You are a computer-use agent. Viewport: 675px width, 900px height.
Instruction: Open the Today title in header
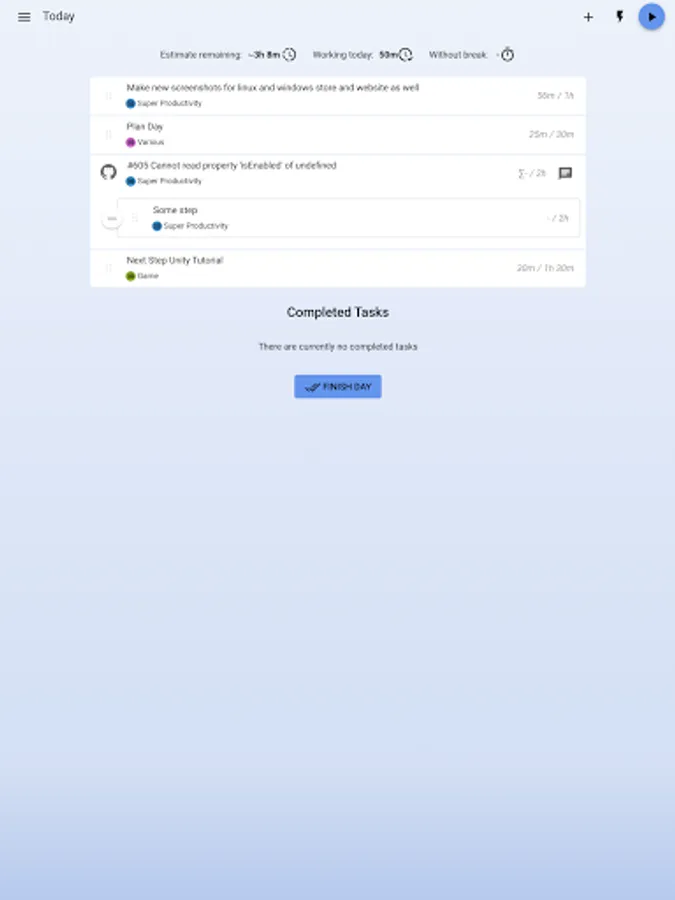(x=59, y=17)
